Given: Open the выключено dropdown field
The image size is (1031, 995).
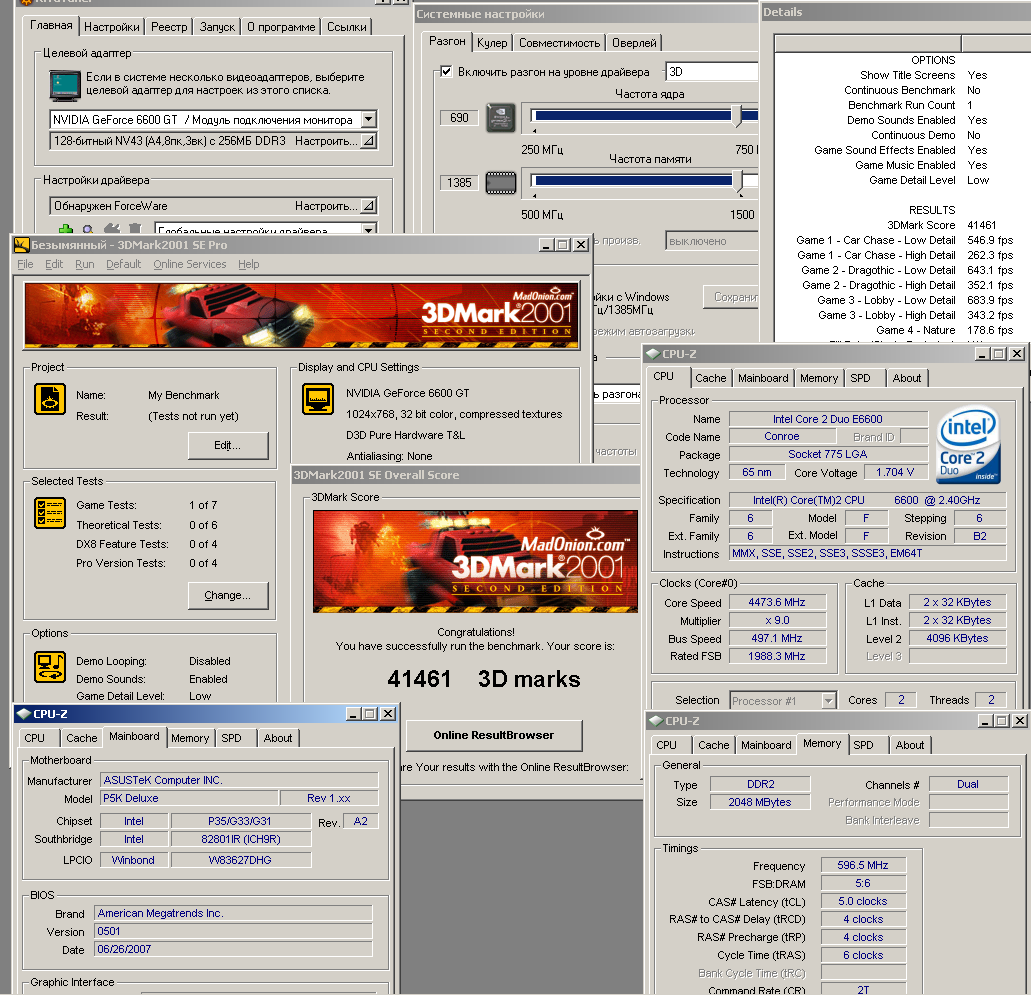Looking at the screenshot, I should 711,241.
